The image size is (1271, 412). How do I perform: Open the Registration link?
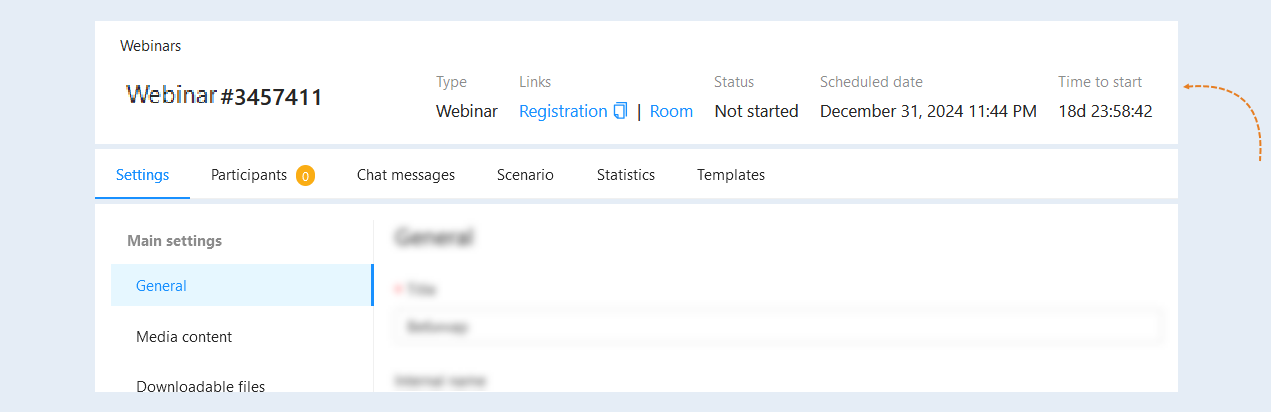click(563, 111)
